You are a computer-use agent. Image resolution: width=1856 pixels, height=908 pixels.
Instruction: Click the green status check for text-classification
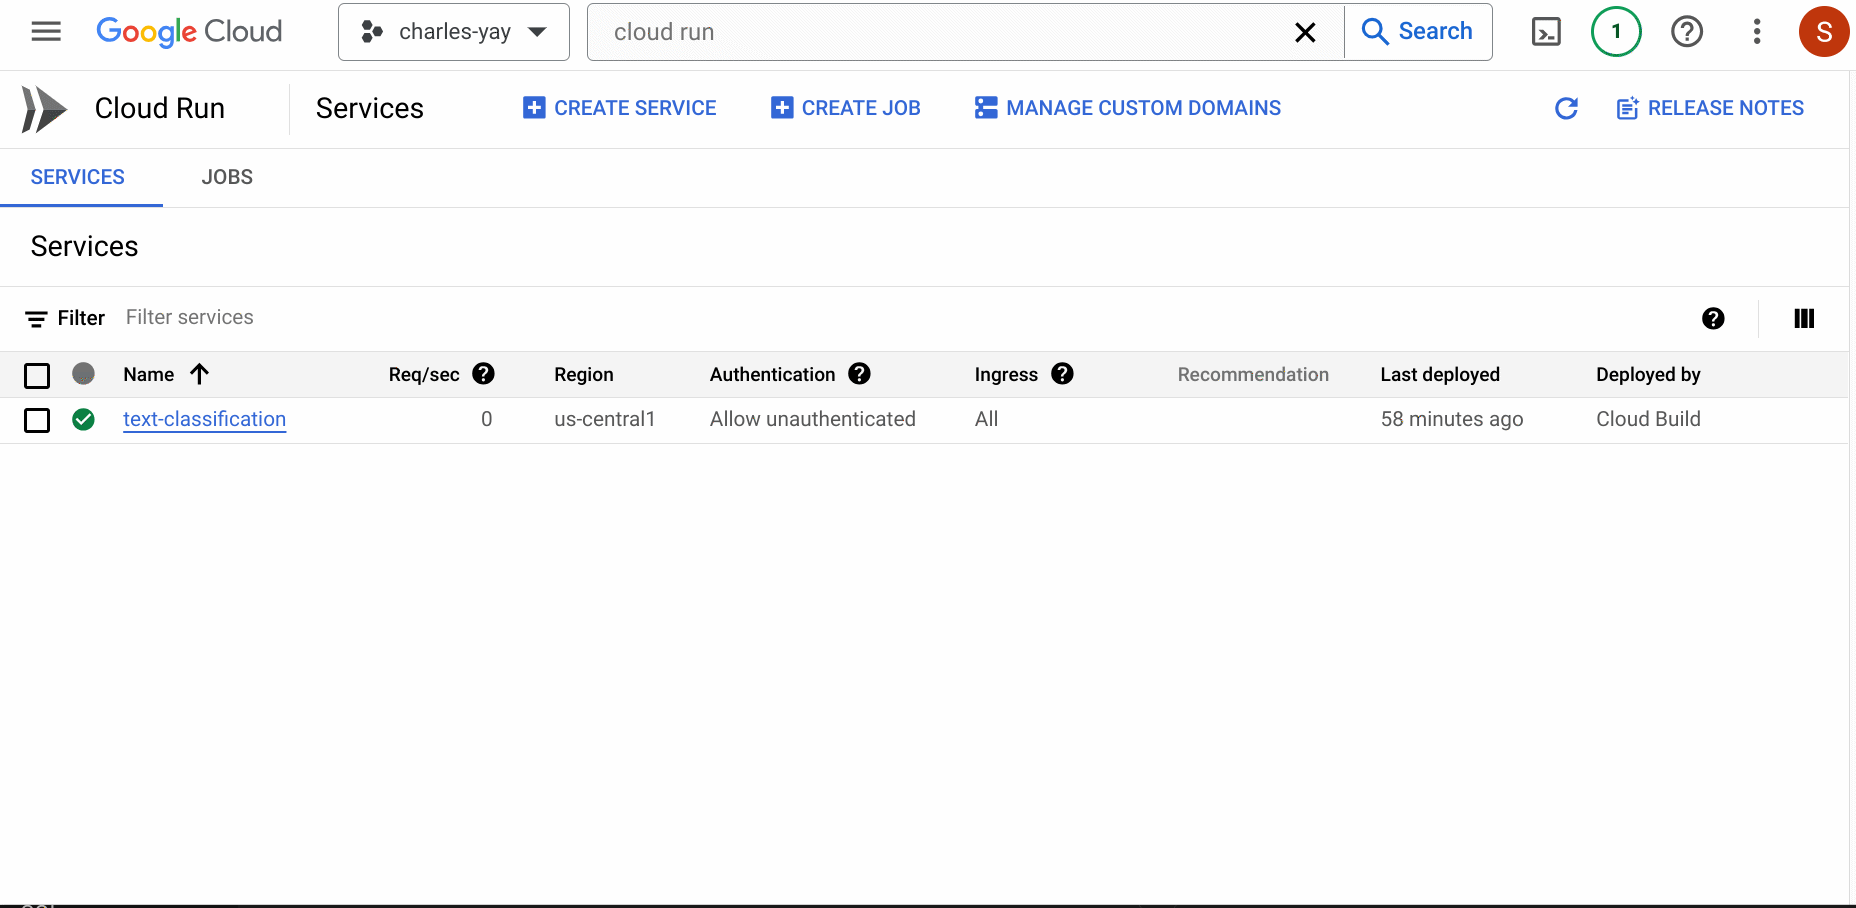(x=84, y=420)
